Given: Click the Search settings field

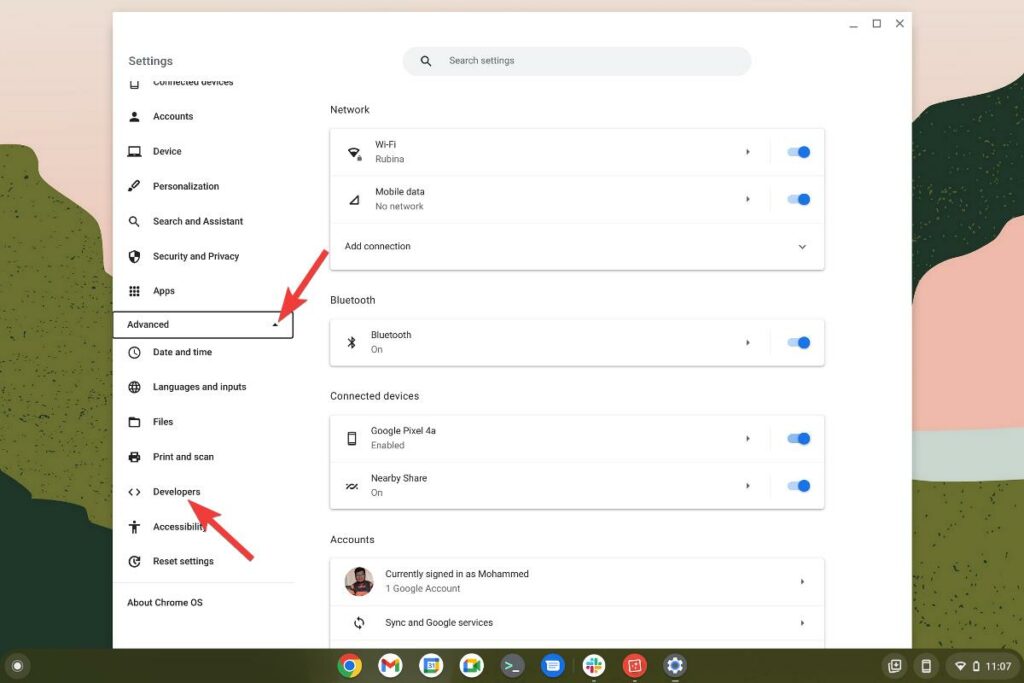Looking at the screenshot, I should pos(577,60).
